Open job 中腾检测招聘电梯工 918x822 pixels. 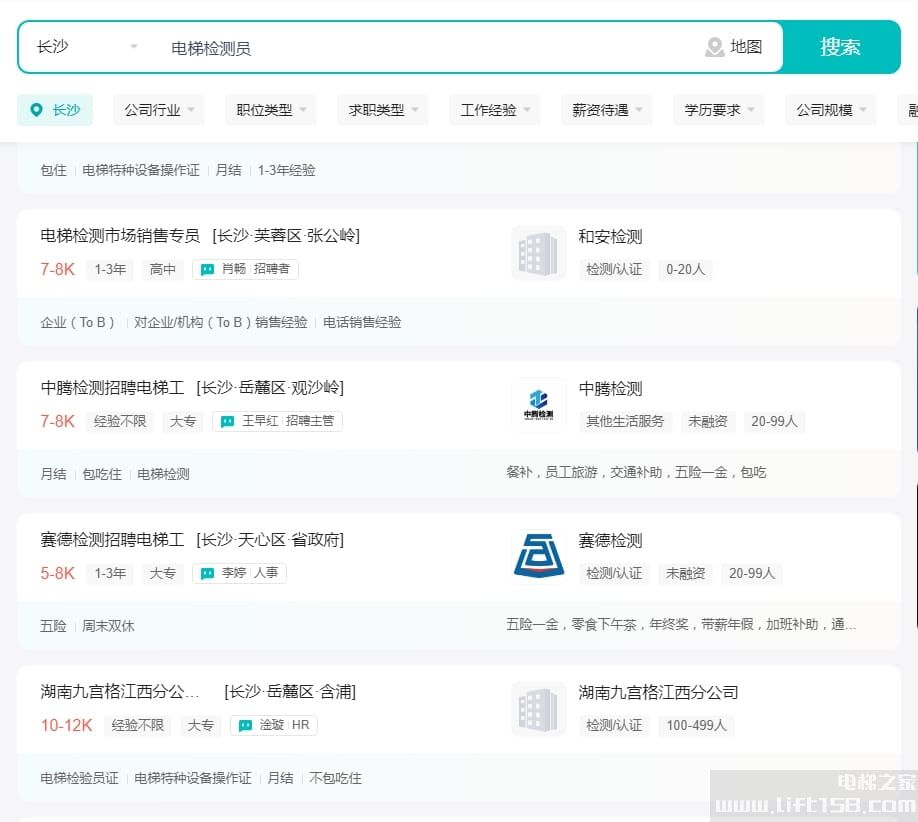[x=112, y=388]
